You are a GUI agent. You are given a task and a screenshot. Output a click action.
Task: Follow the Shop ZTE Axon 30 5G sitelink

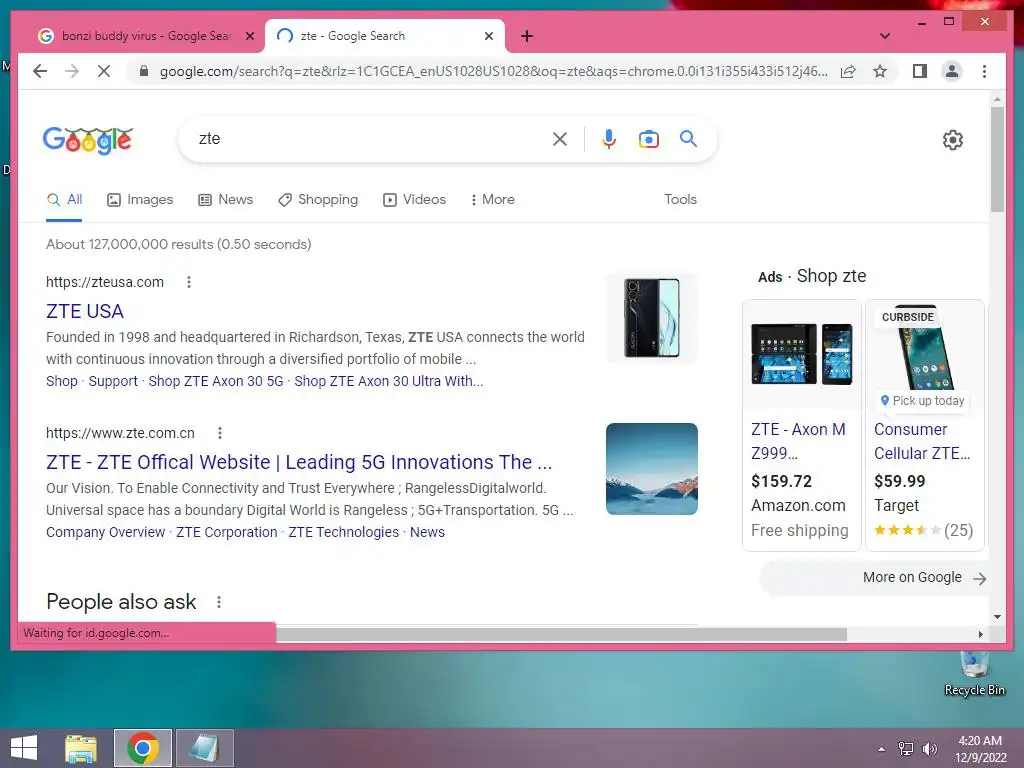216,381
